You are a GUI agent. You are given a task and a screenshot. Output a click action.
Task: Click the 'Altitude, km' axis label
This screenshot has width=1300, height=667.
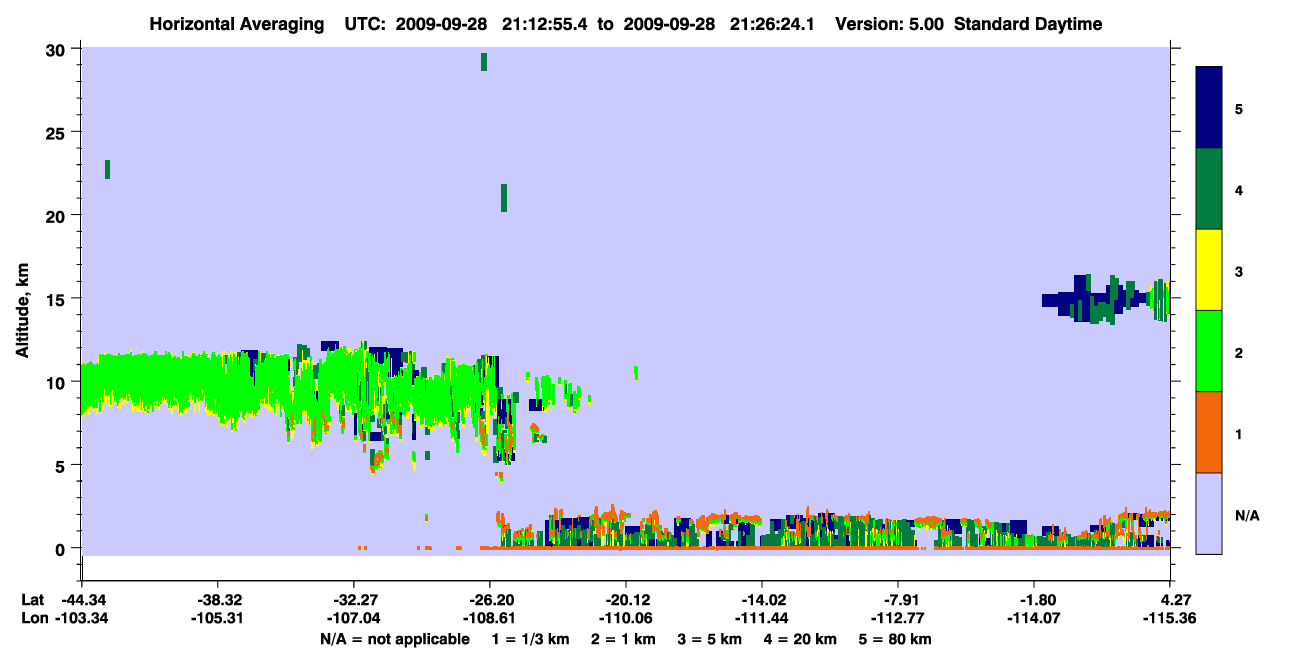(x=22, y=312)
